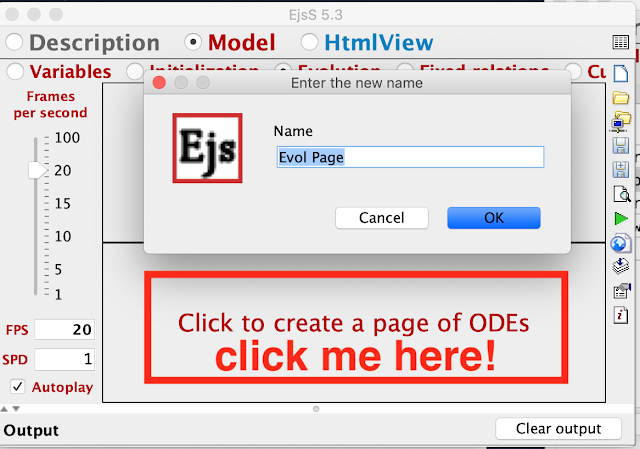Open an existing simulation folder icon

point(621,98)
